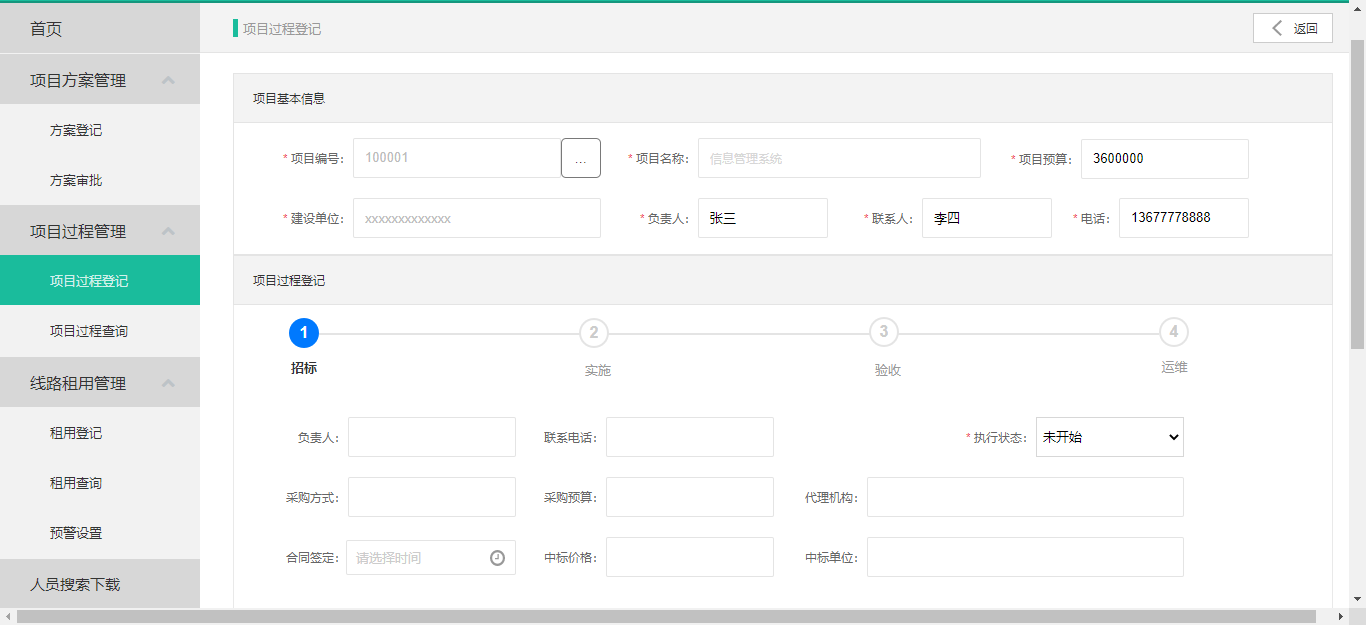Open 预警设置 in the sidebar
Screen dimensions: 1366x625
click(100, 533)
